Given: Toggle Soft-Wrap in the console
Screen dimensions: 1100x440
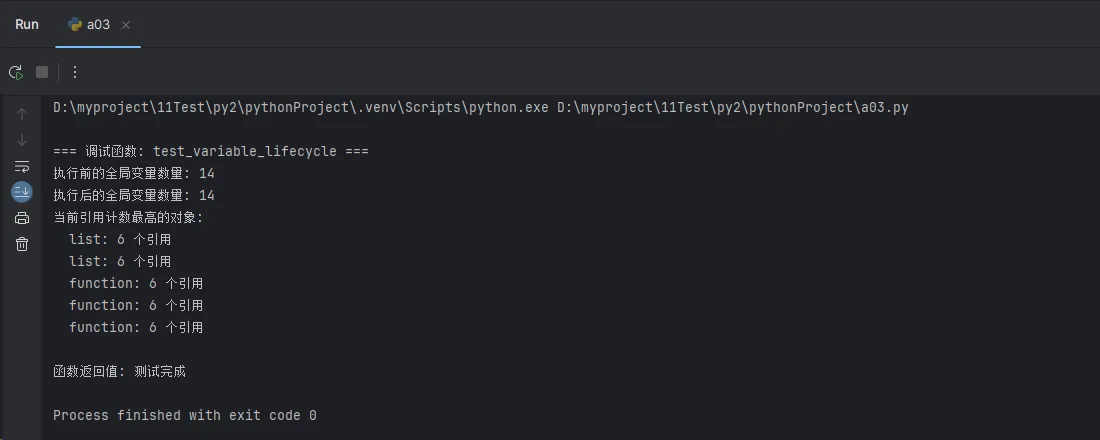Looking at the screenshot, I should [22, 166].
